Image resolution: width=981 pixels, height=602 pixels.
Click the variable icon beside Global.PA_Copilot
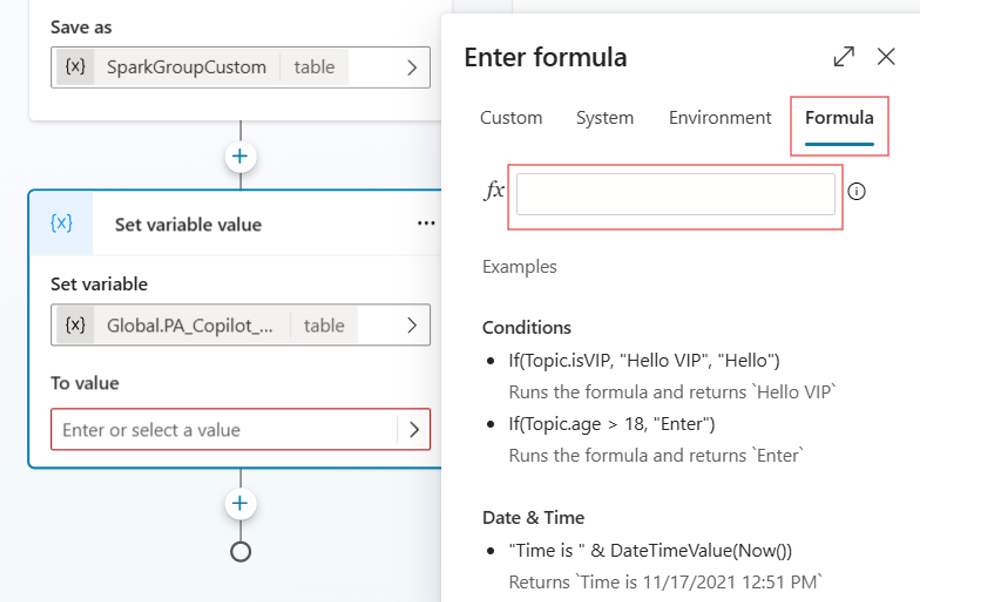tap(75, 325)
